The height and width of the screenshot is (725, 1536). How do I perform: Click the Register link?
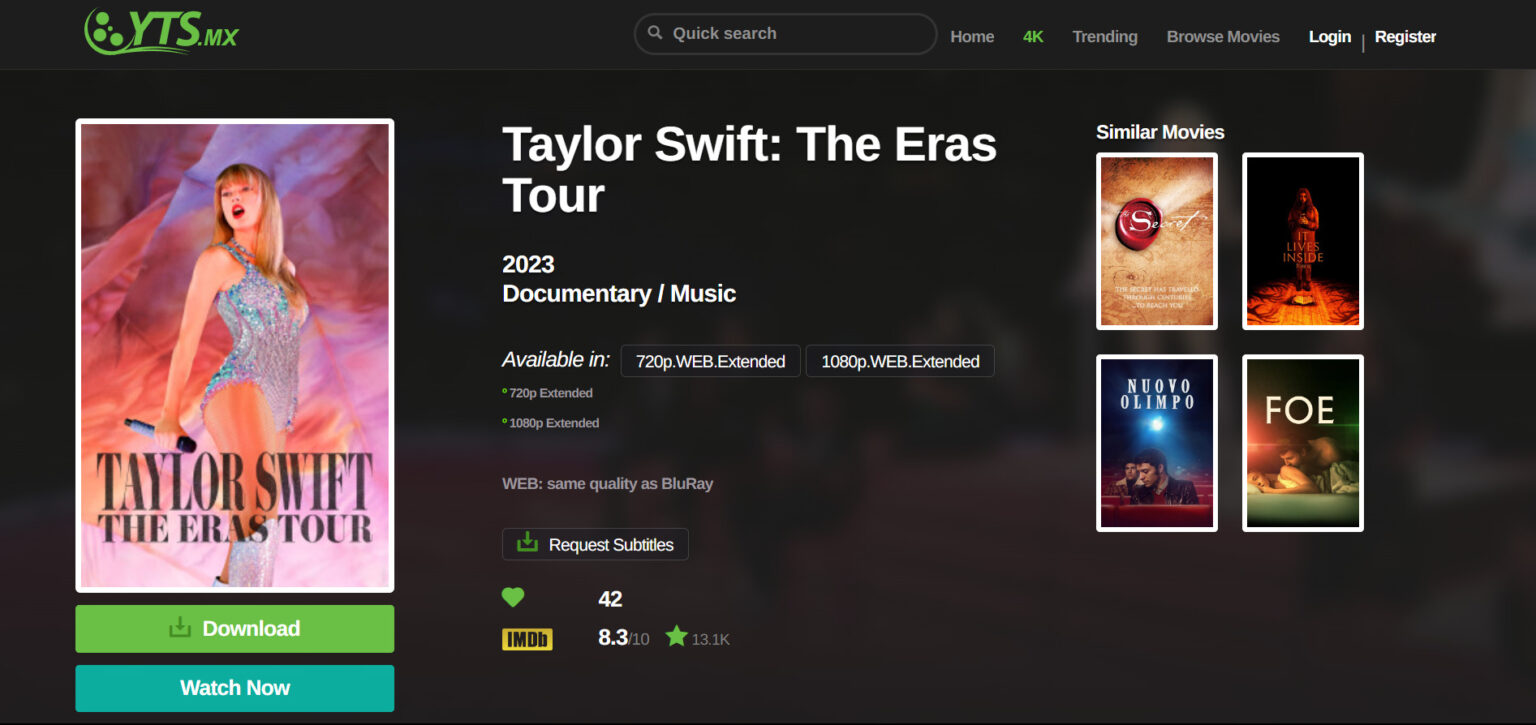1405,37
